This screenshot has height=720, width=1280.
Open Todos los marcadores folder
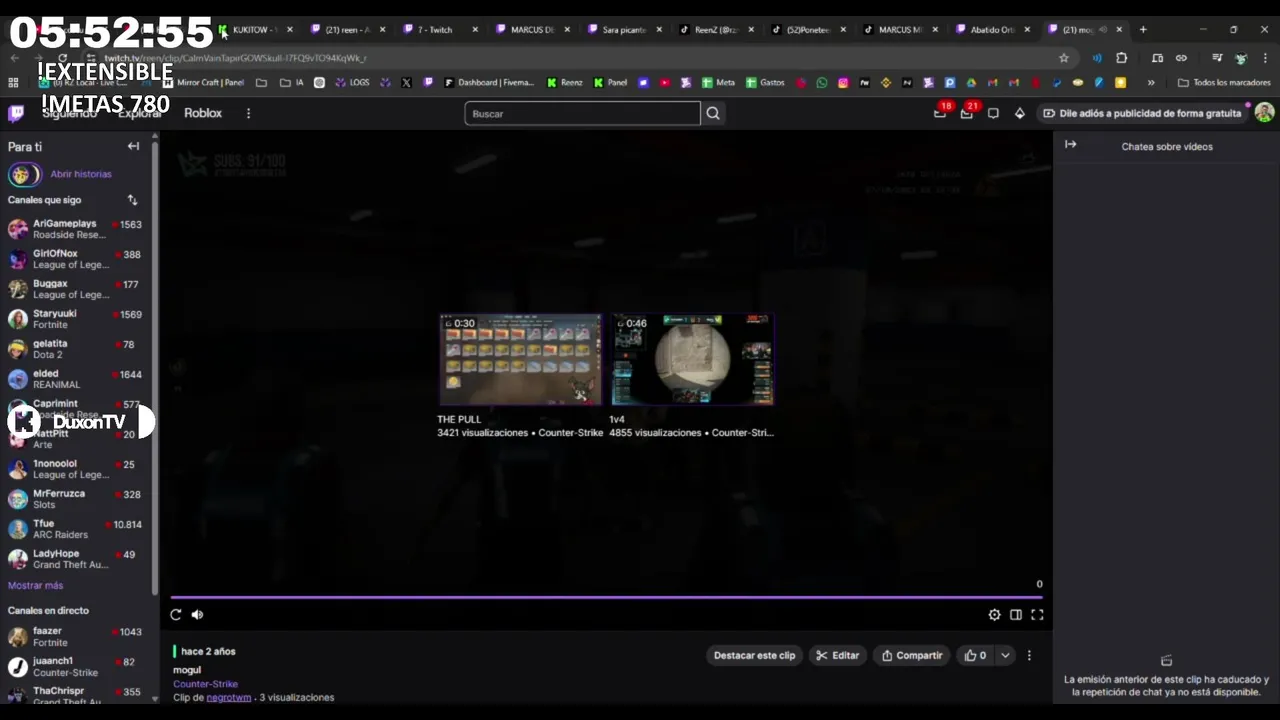click(1224, 83)
